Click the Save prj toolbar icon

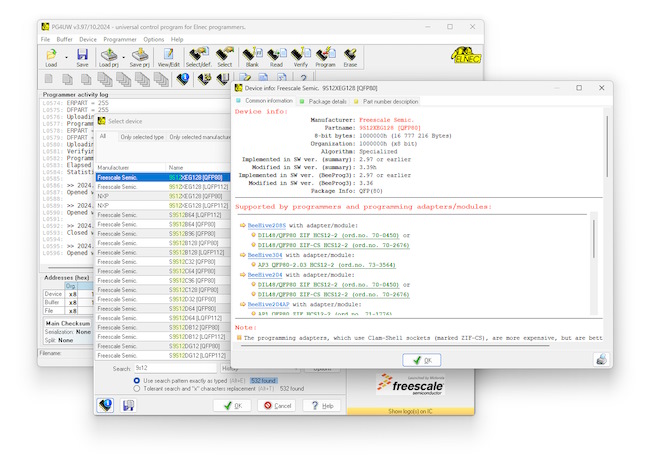click(x=140, y=57)
